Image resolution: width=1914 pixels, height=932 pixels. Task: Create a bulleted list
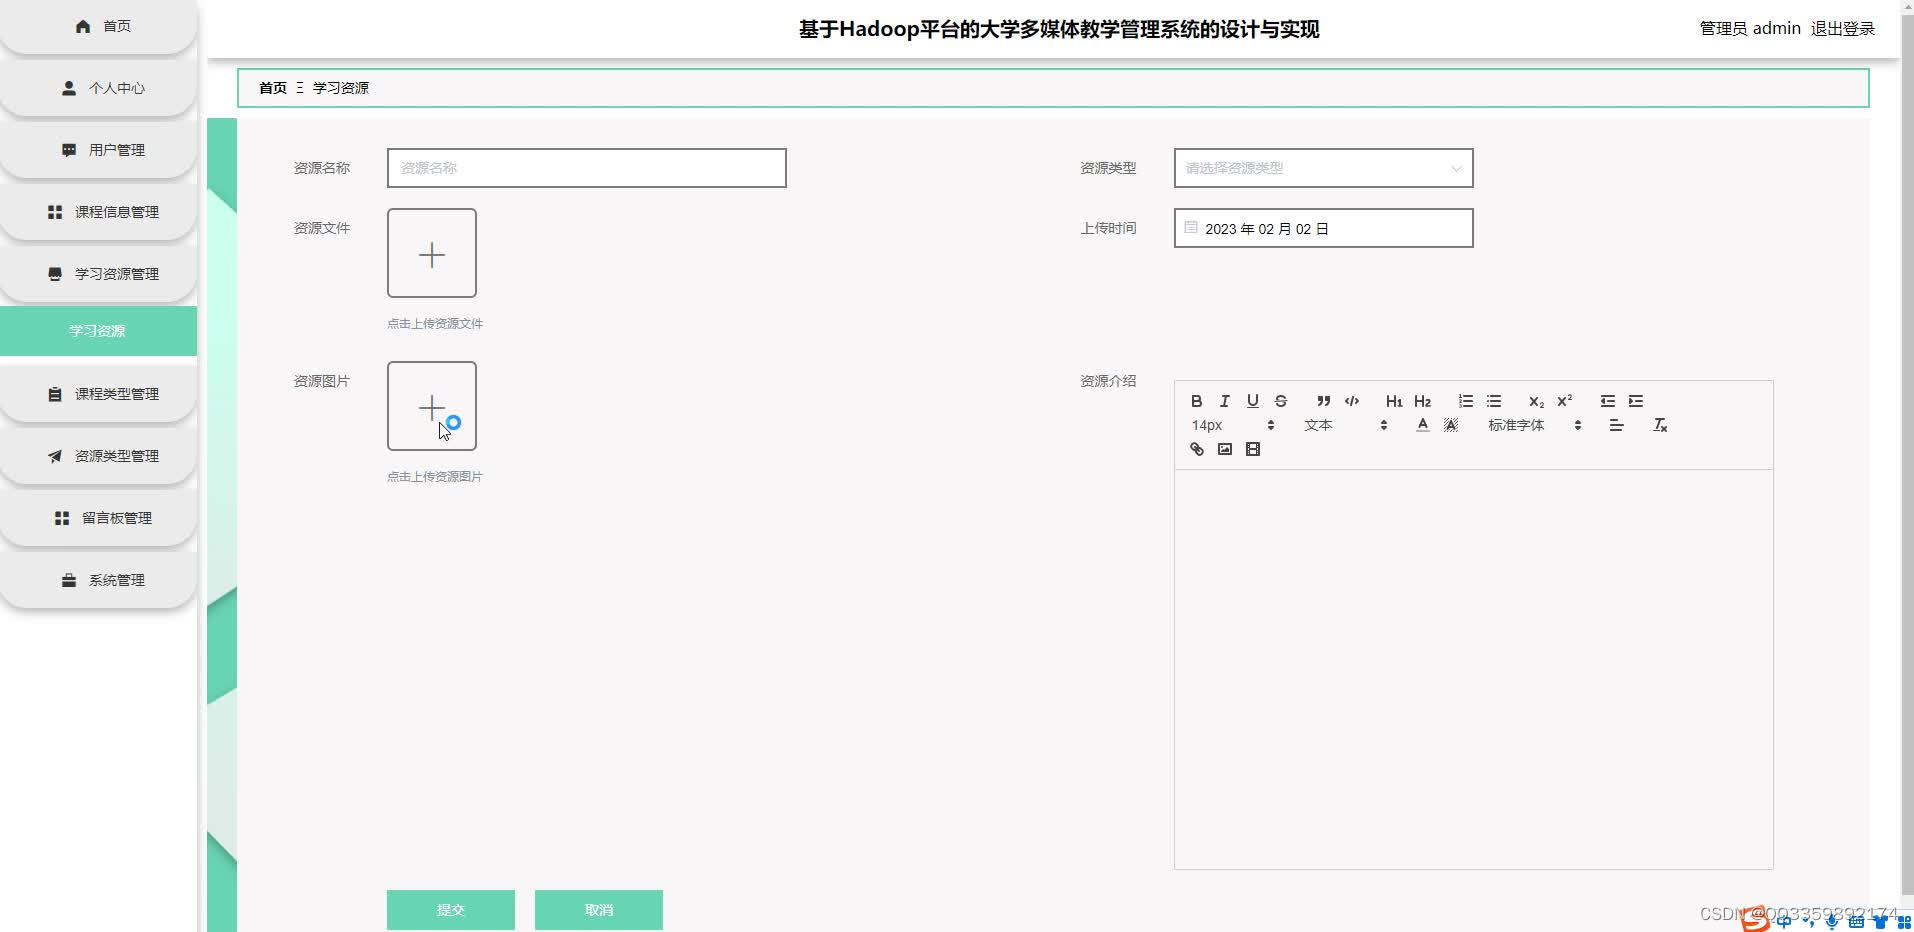pyautogui.click(x=1493, y=401)
